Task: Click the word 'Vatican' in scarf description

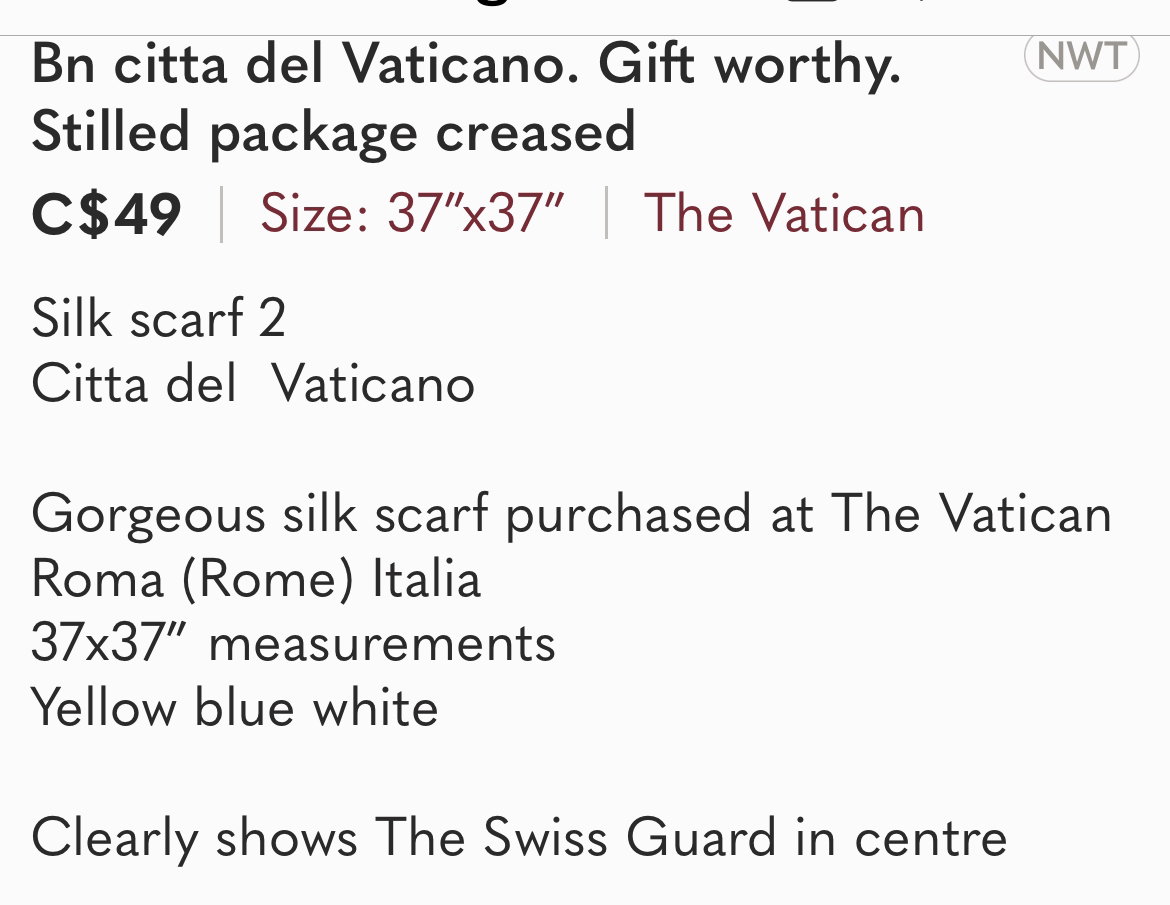Action: click(x=1025, y=514)
